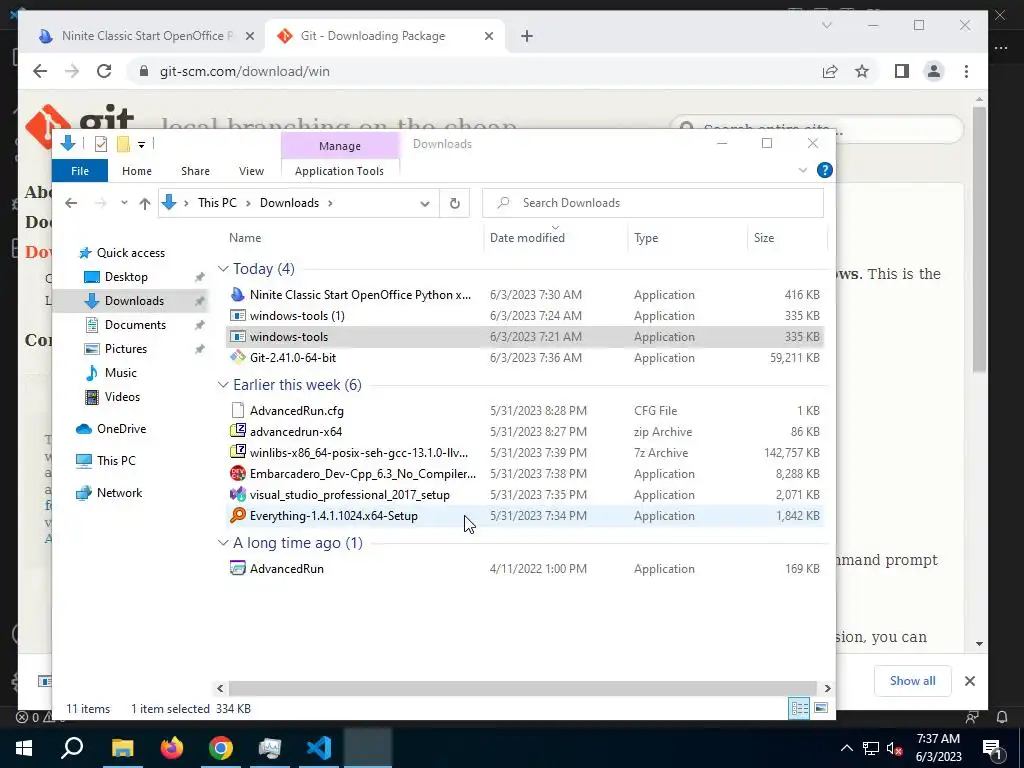Show hidden system tray icons

click(846, 748)
